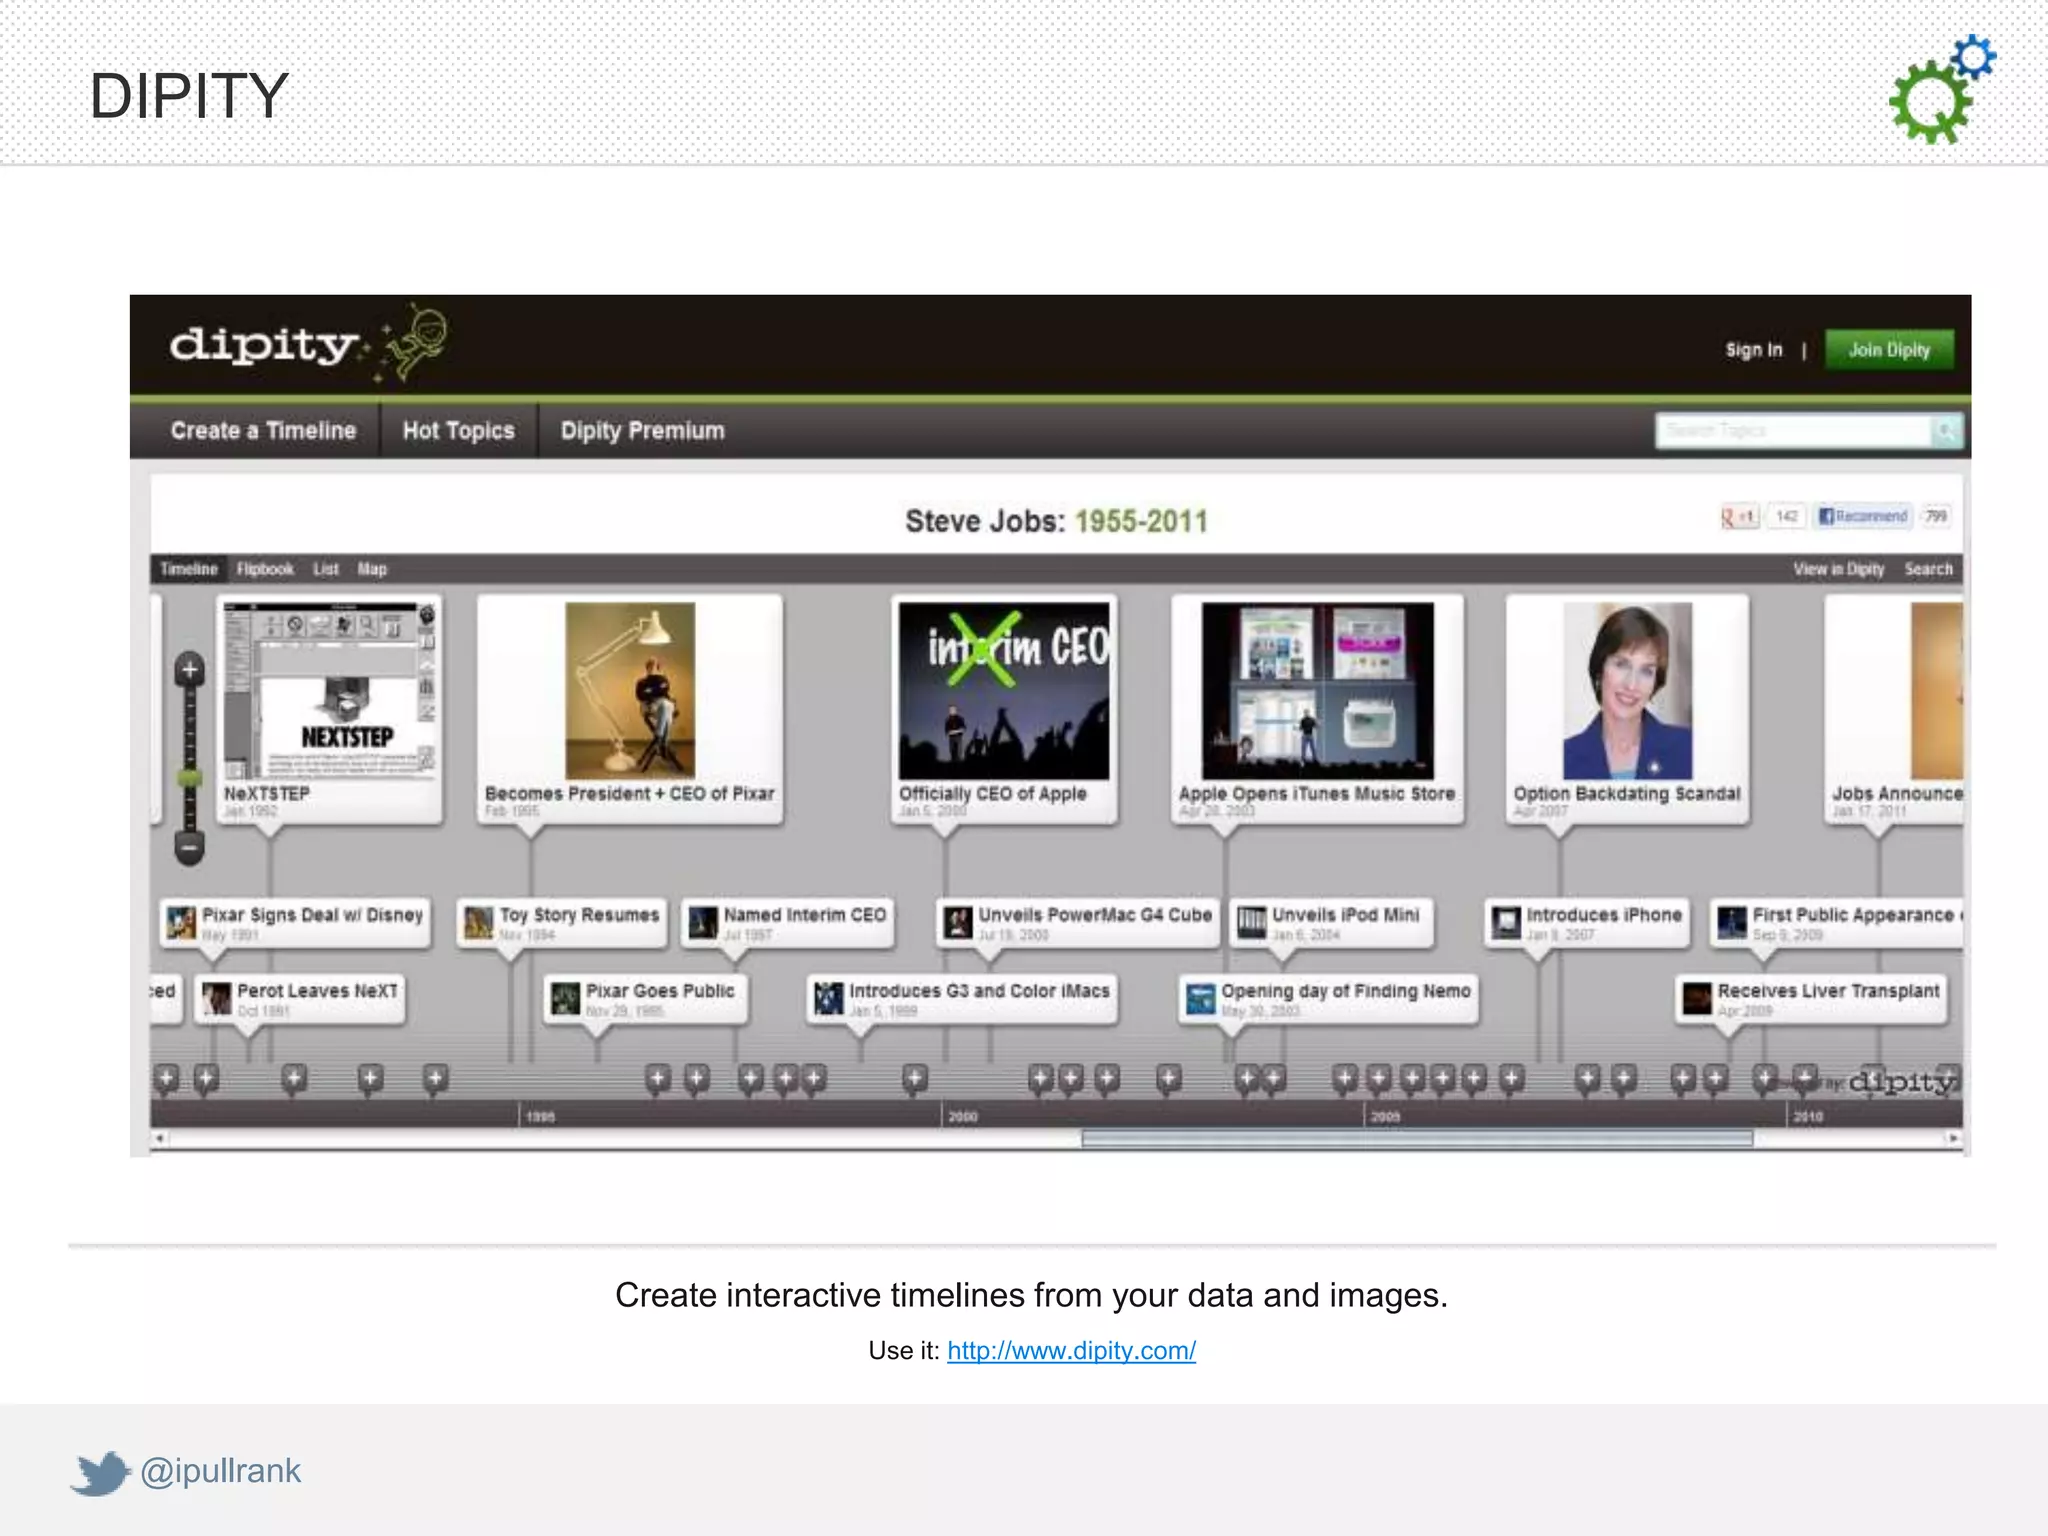Click the Search Topics input field
The height and width of the screenshot is (1536, 2048).
1794,431
